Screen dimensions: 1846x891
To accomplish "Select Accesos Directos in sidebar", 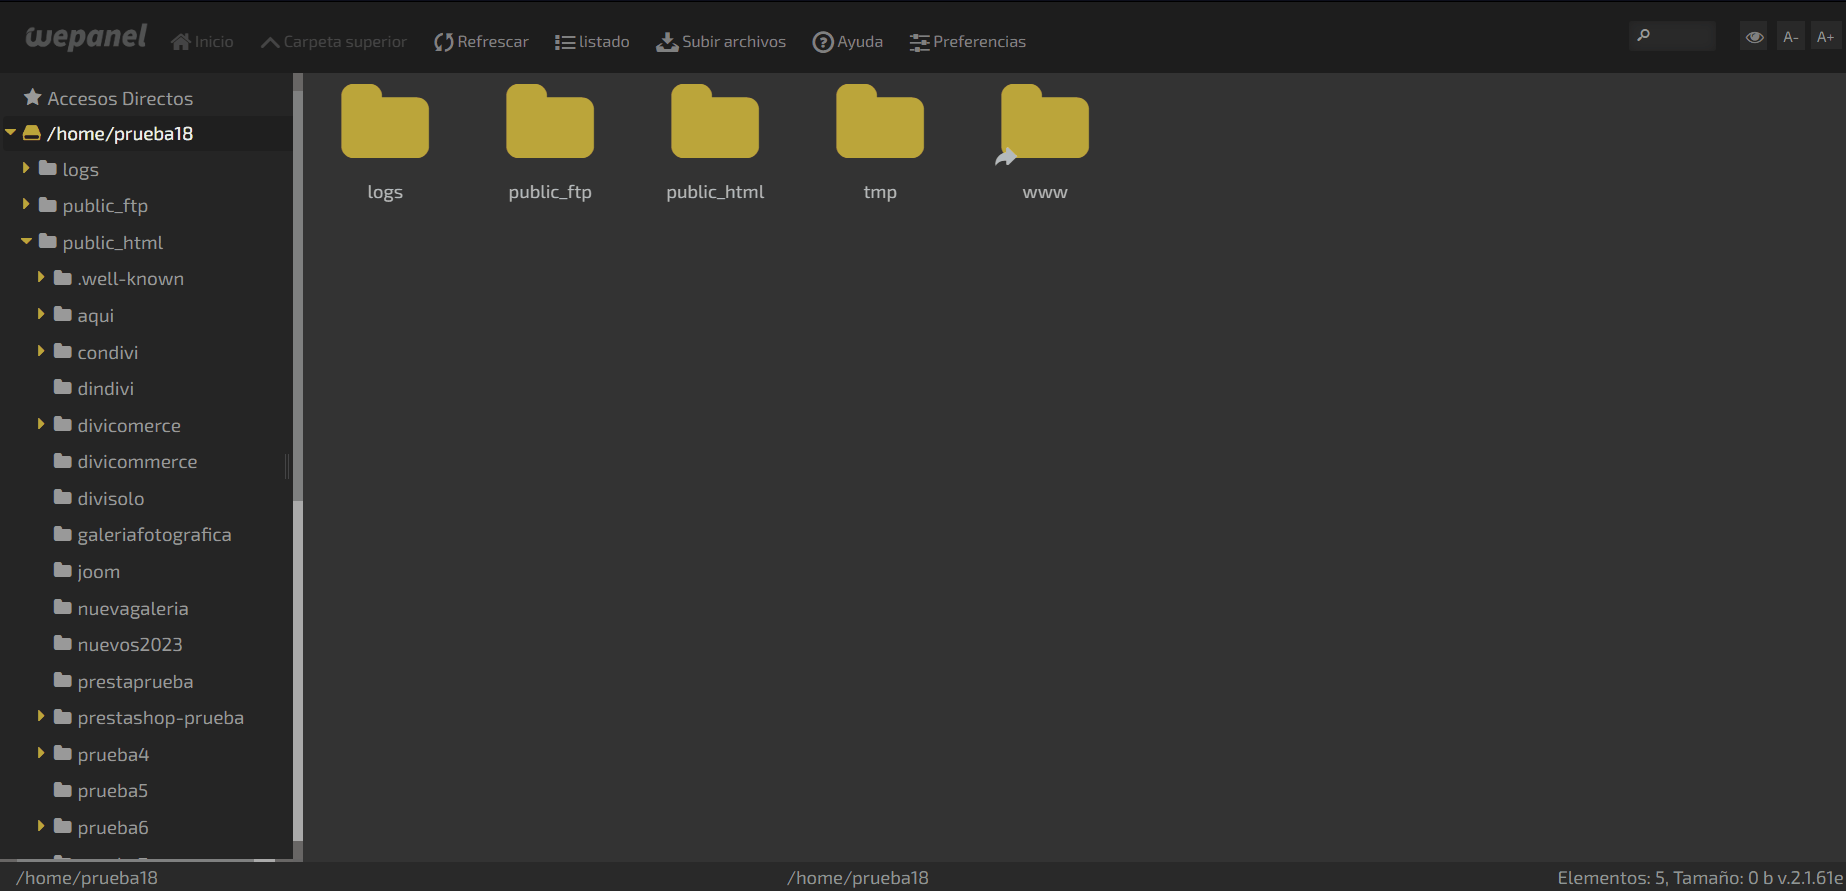I will click(120, 98).
